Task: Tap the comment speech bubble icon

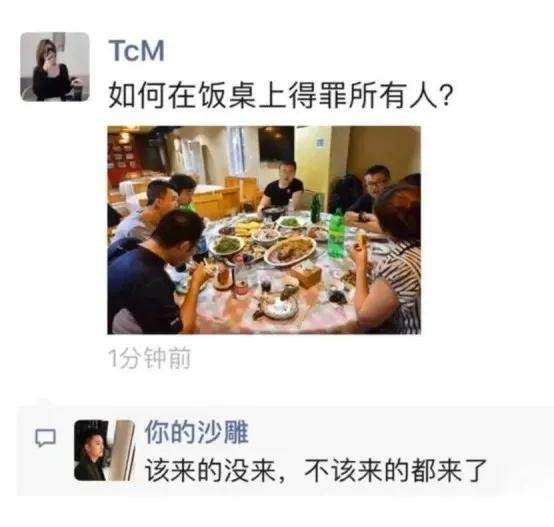Action: tap(45, 438)
